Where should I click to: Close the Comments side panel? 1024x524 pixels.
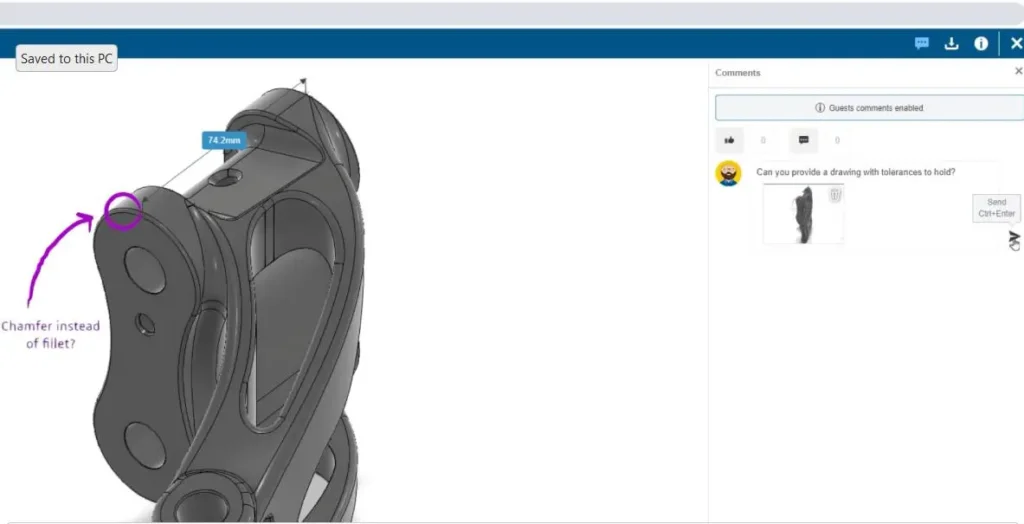[1018, 72]
